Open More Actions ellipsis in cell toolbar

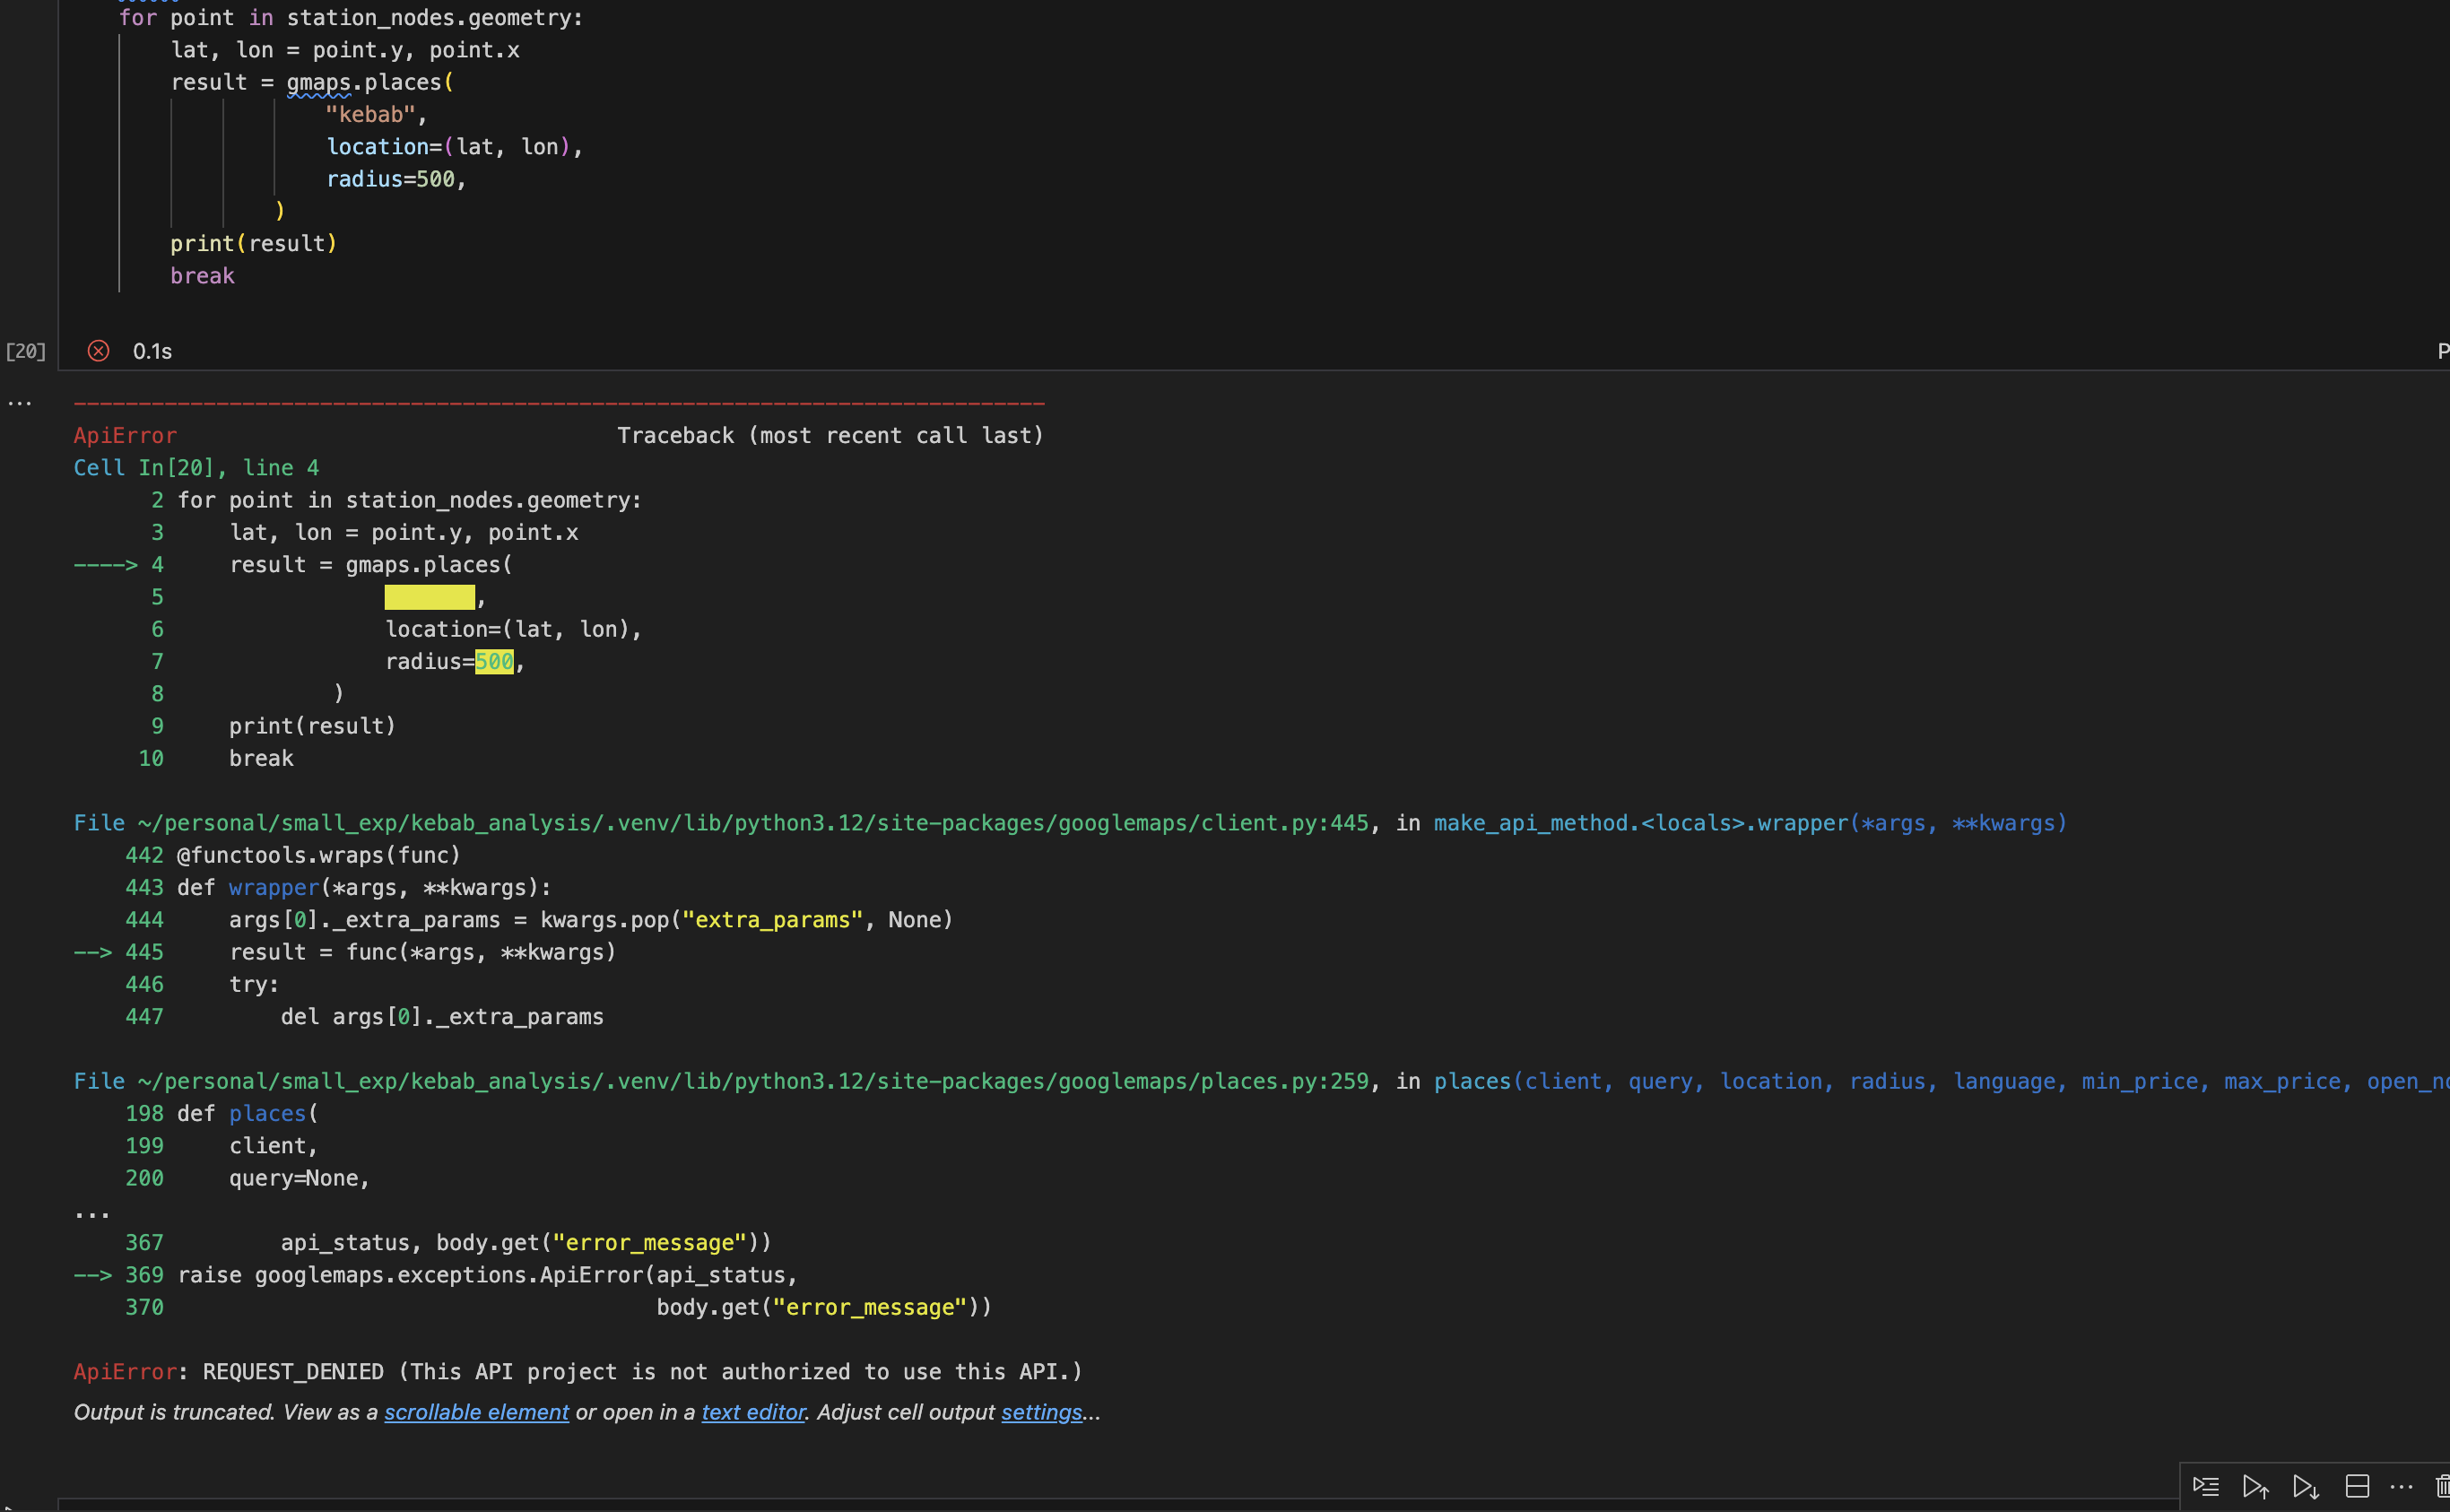pos(2401,1487)
